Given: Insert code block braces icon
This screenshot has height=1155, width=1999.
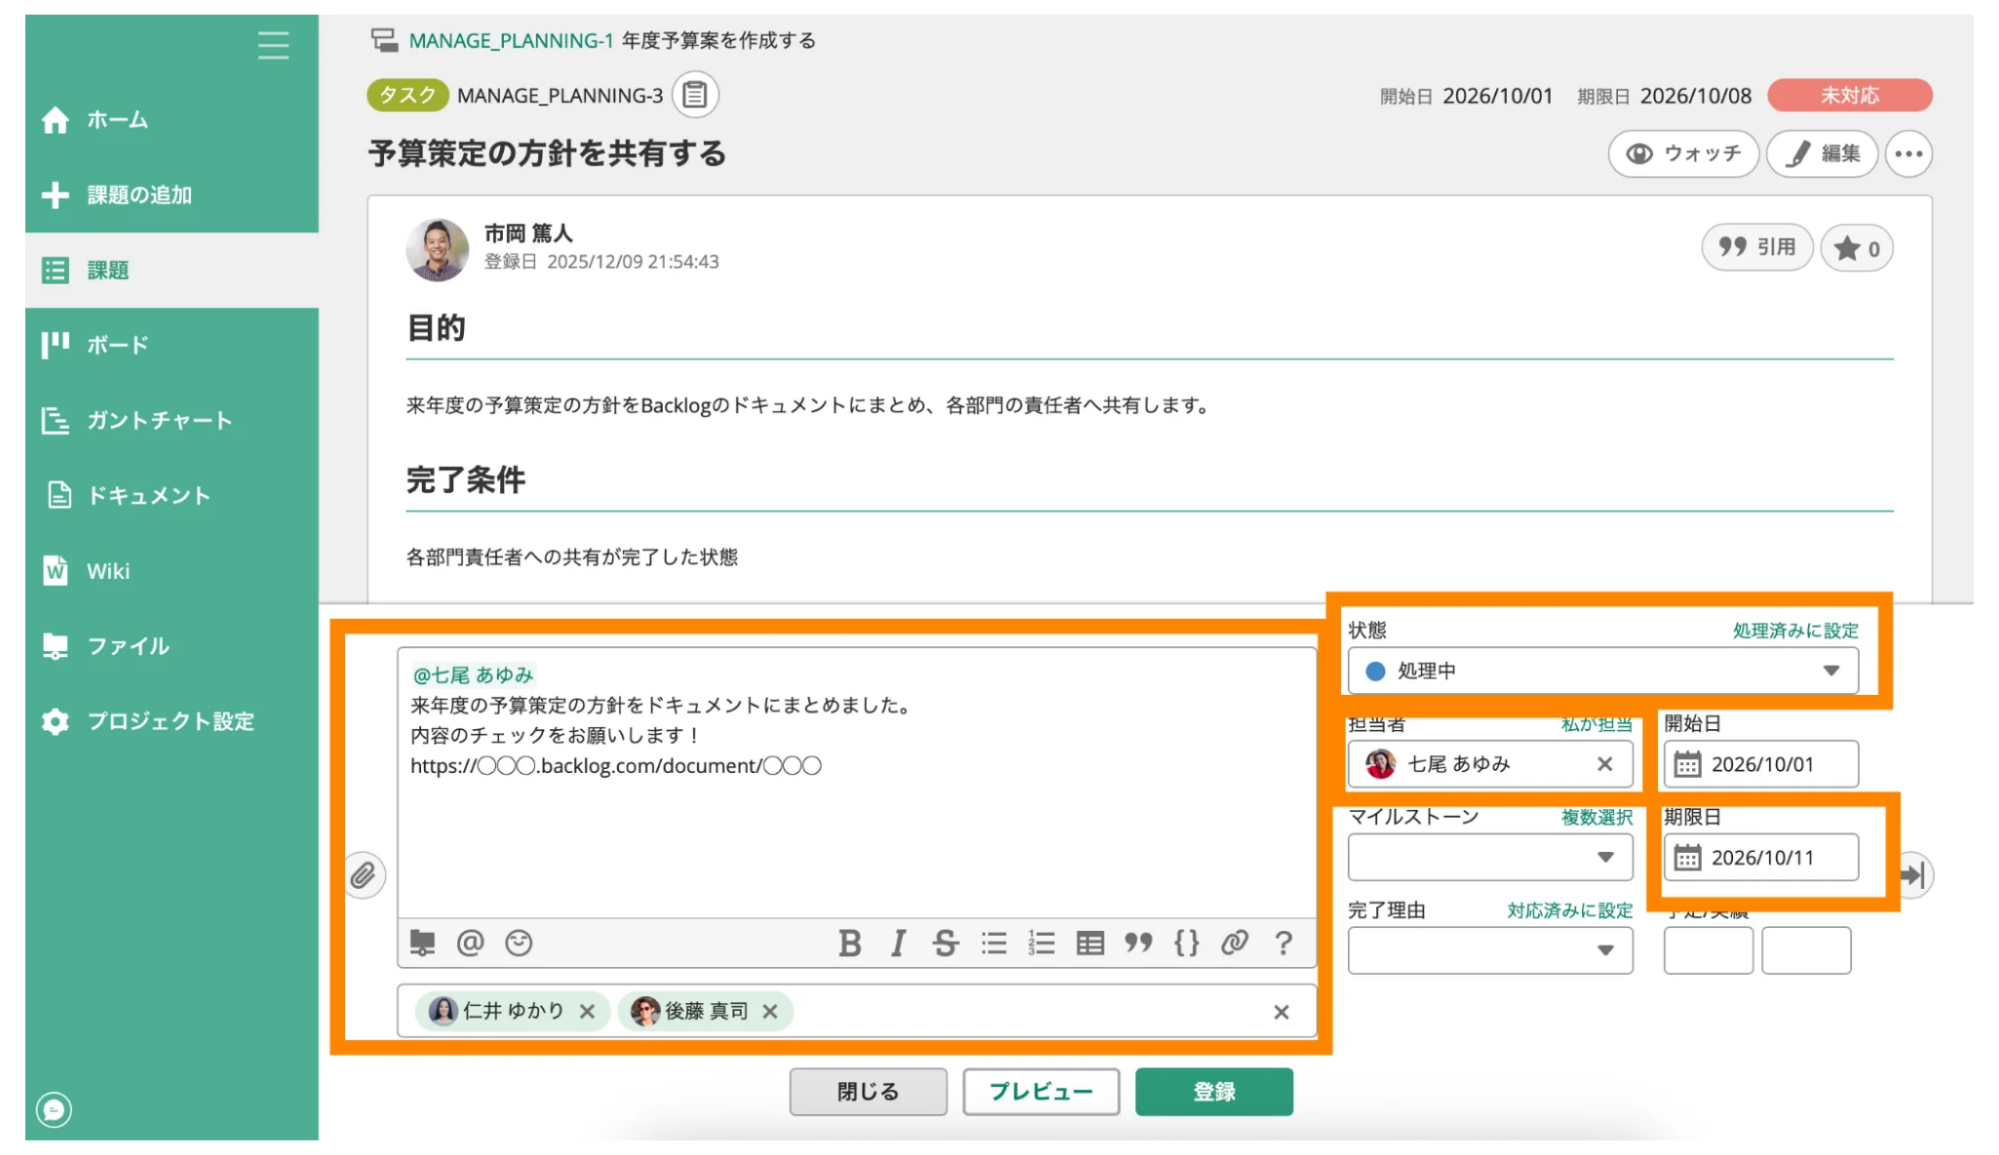Looking at the screenshot, I should 1186,942.
